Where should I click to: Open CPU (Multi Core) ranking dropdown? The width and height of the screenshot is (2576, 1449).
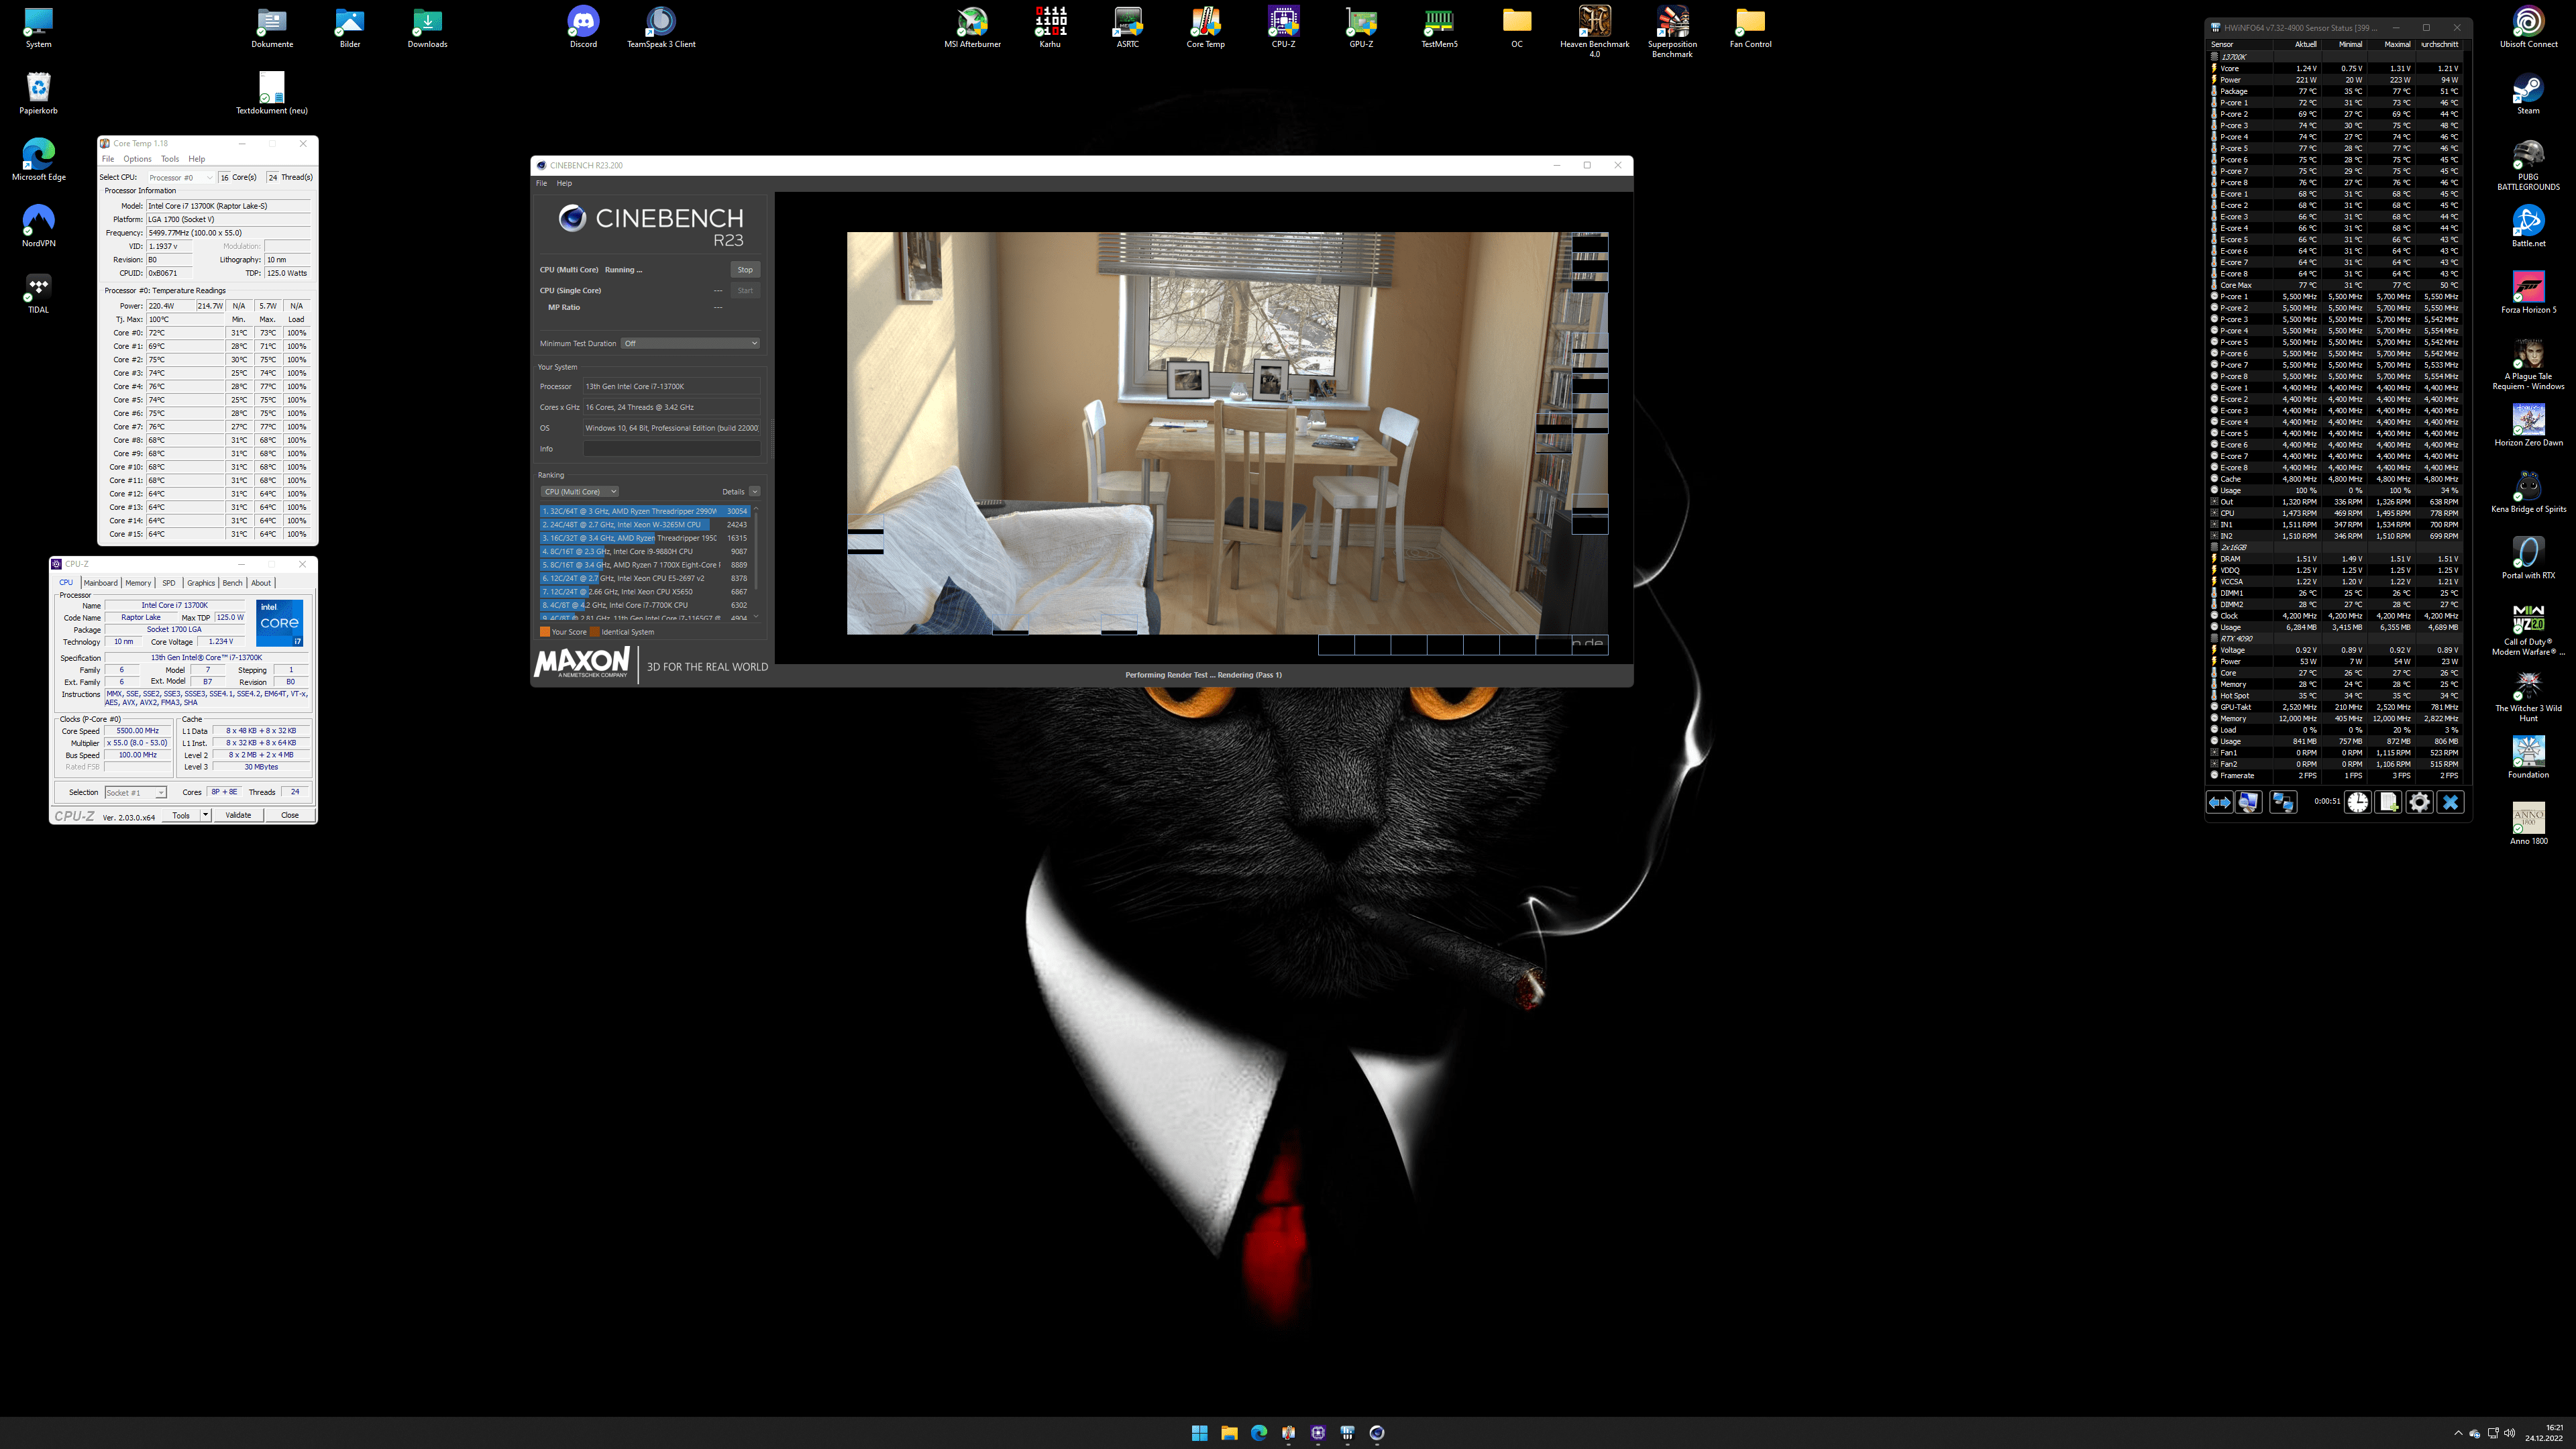click(580, 491)
